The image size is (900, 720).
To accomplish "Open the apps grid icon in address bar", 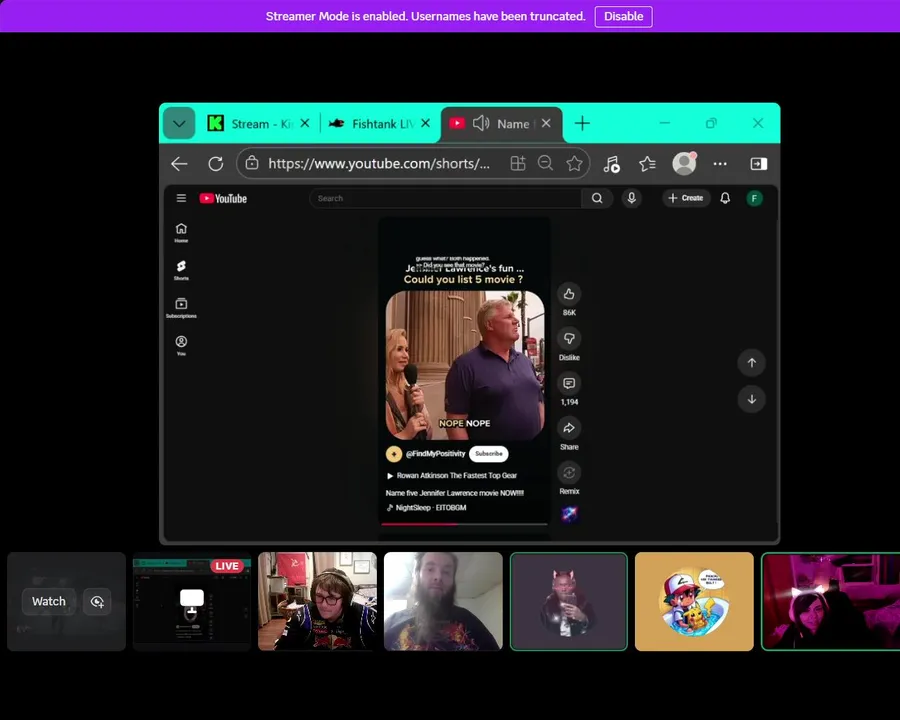I will [x=518, y=164].
